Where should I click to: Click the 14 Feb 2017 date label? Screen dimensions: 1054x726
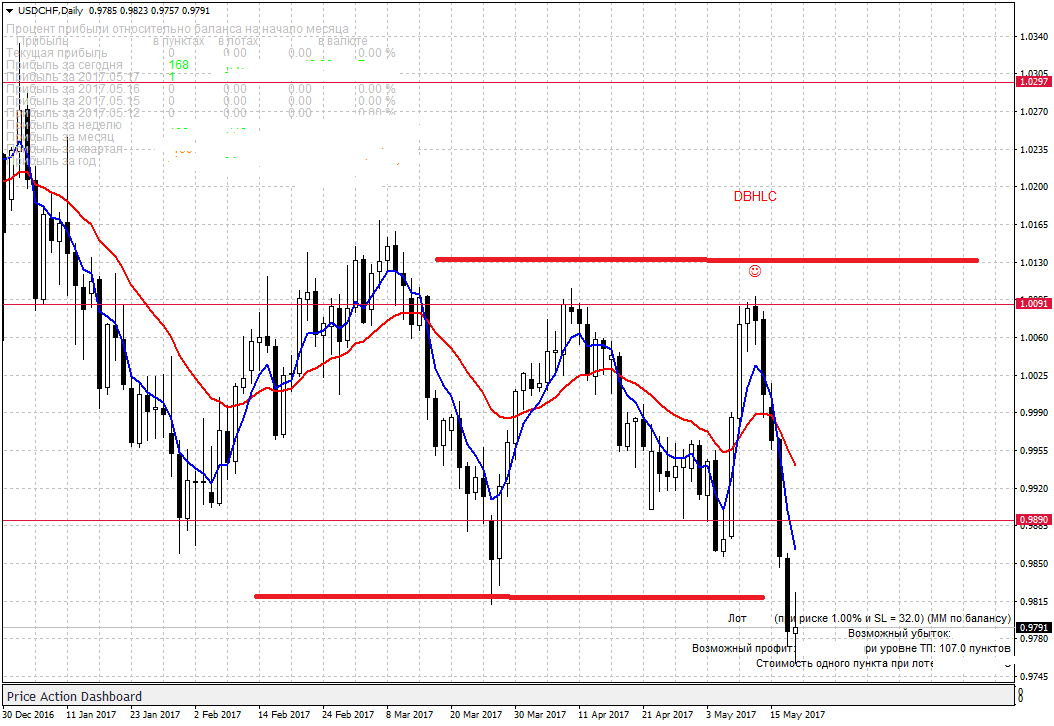point(284,715)
